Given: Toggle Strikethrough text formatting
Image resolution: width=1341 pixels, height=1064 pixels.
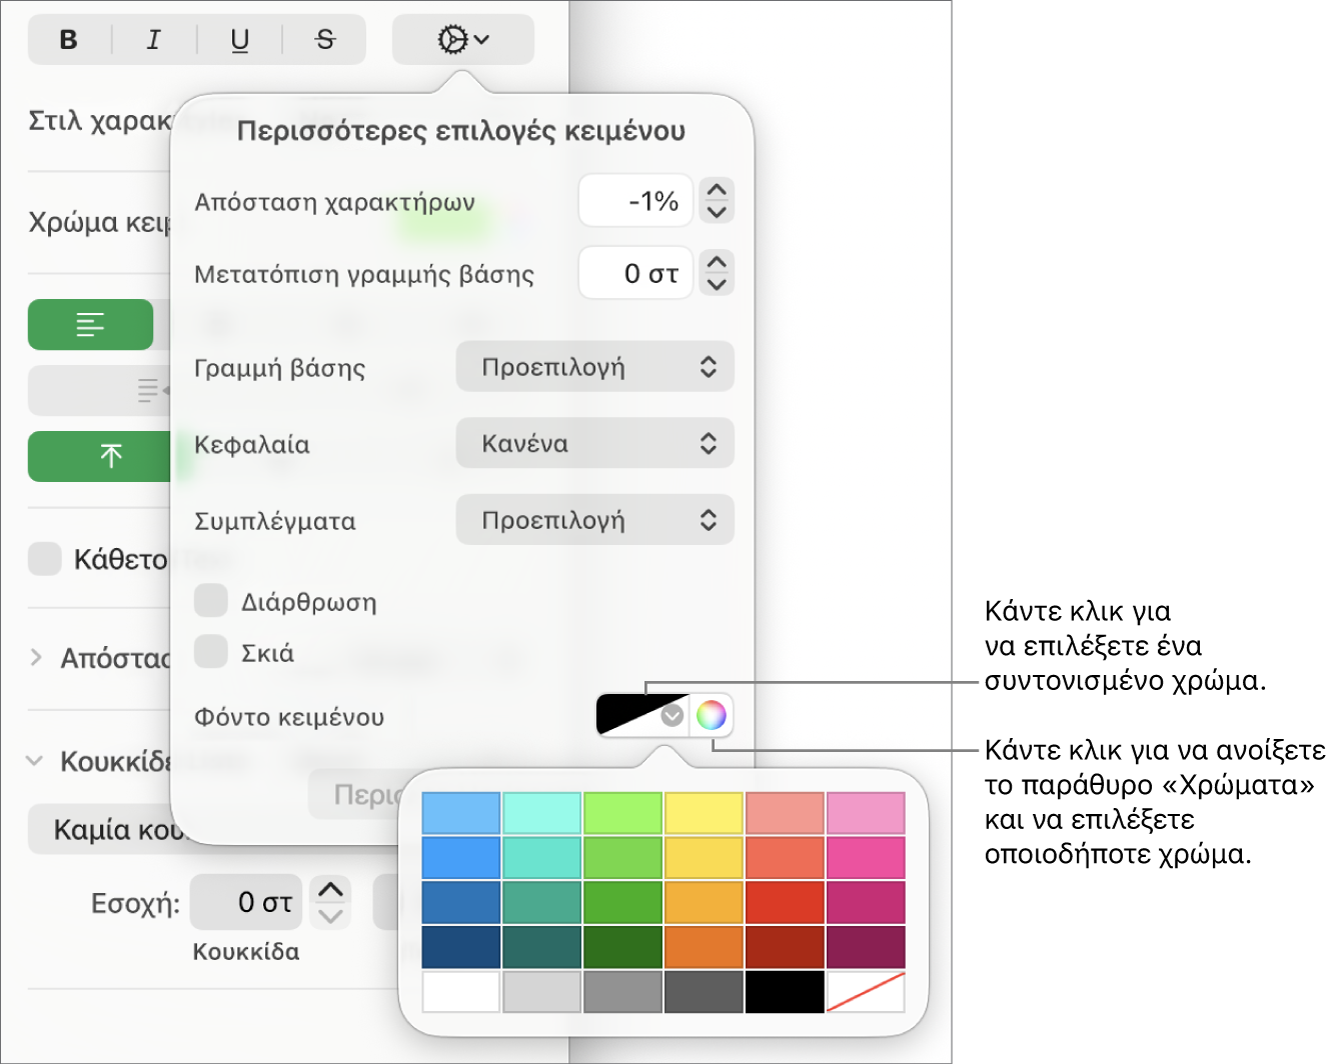Looking at the screenshot, I should pyautogui.click(x=325, y=40).
